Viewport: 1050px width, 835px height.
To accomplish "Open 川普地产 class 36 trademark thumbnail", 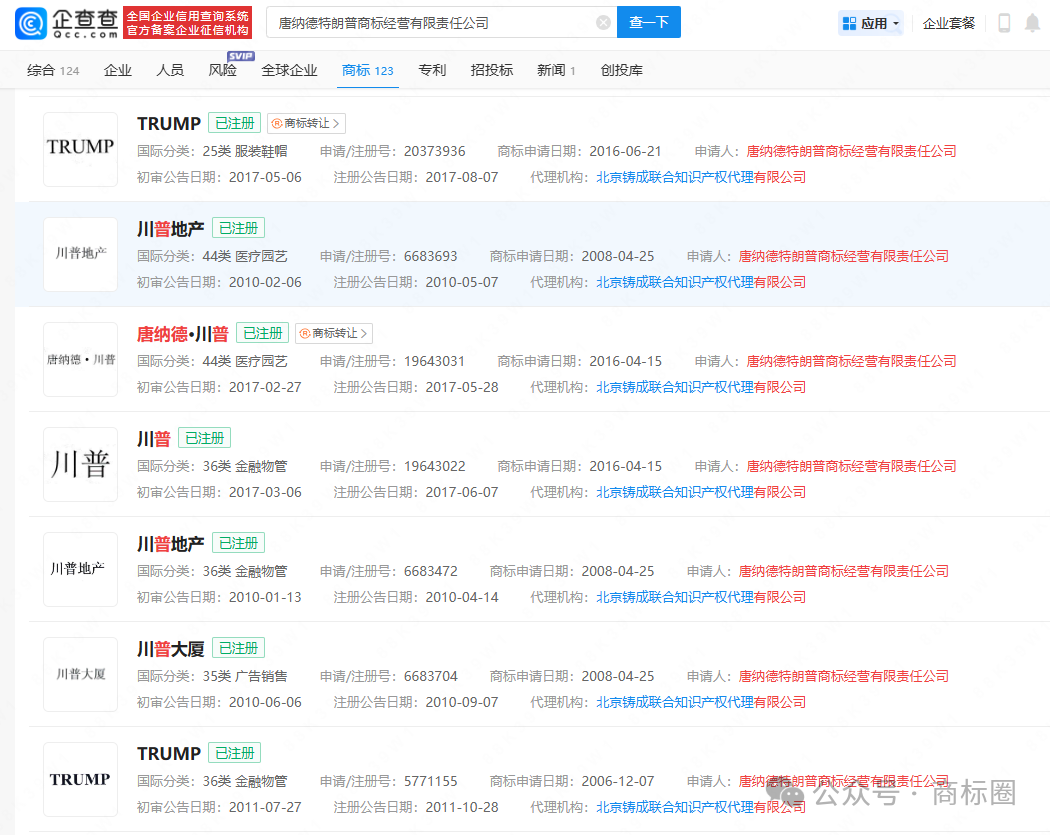I will (80, 570).
